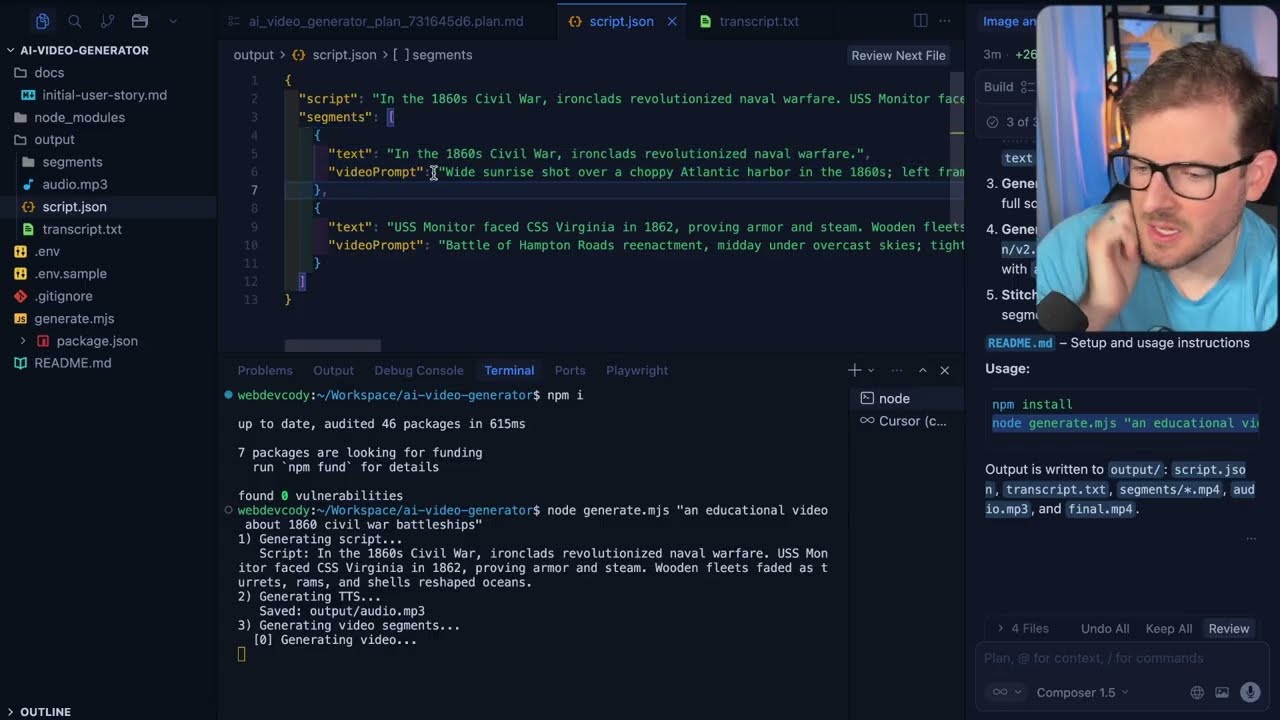
Task: Open initial-user-story.md file
Action: click(104, 95)
